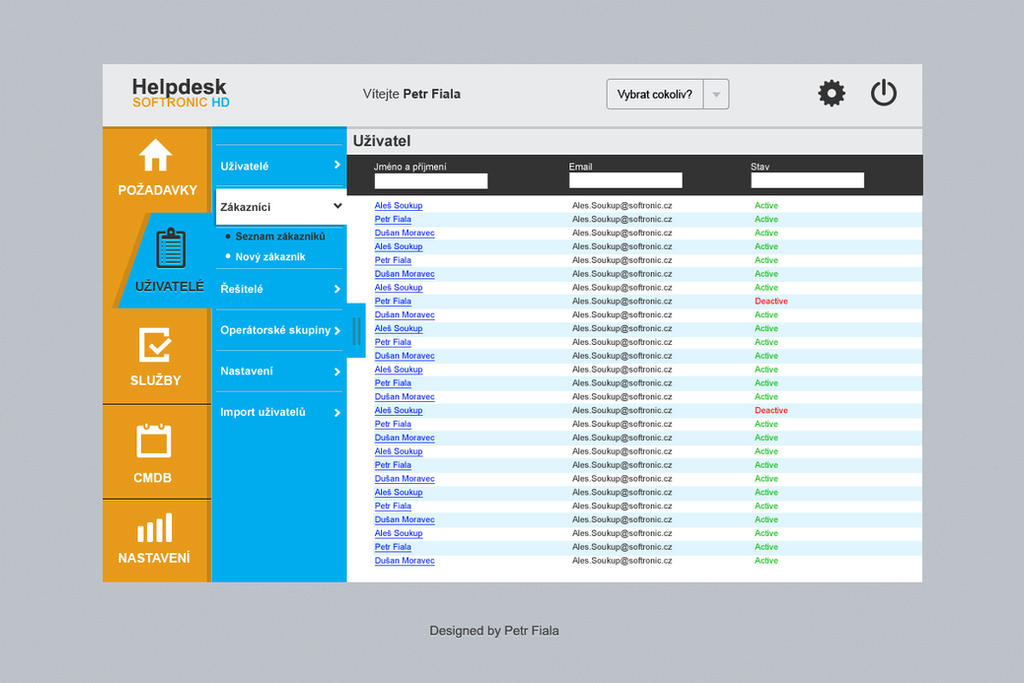Click the email in the first row
This screenshot has width=1024, height=683.
click(x=622, y=206)
